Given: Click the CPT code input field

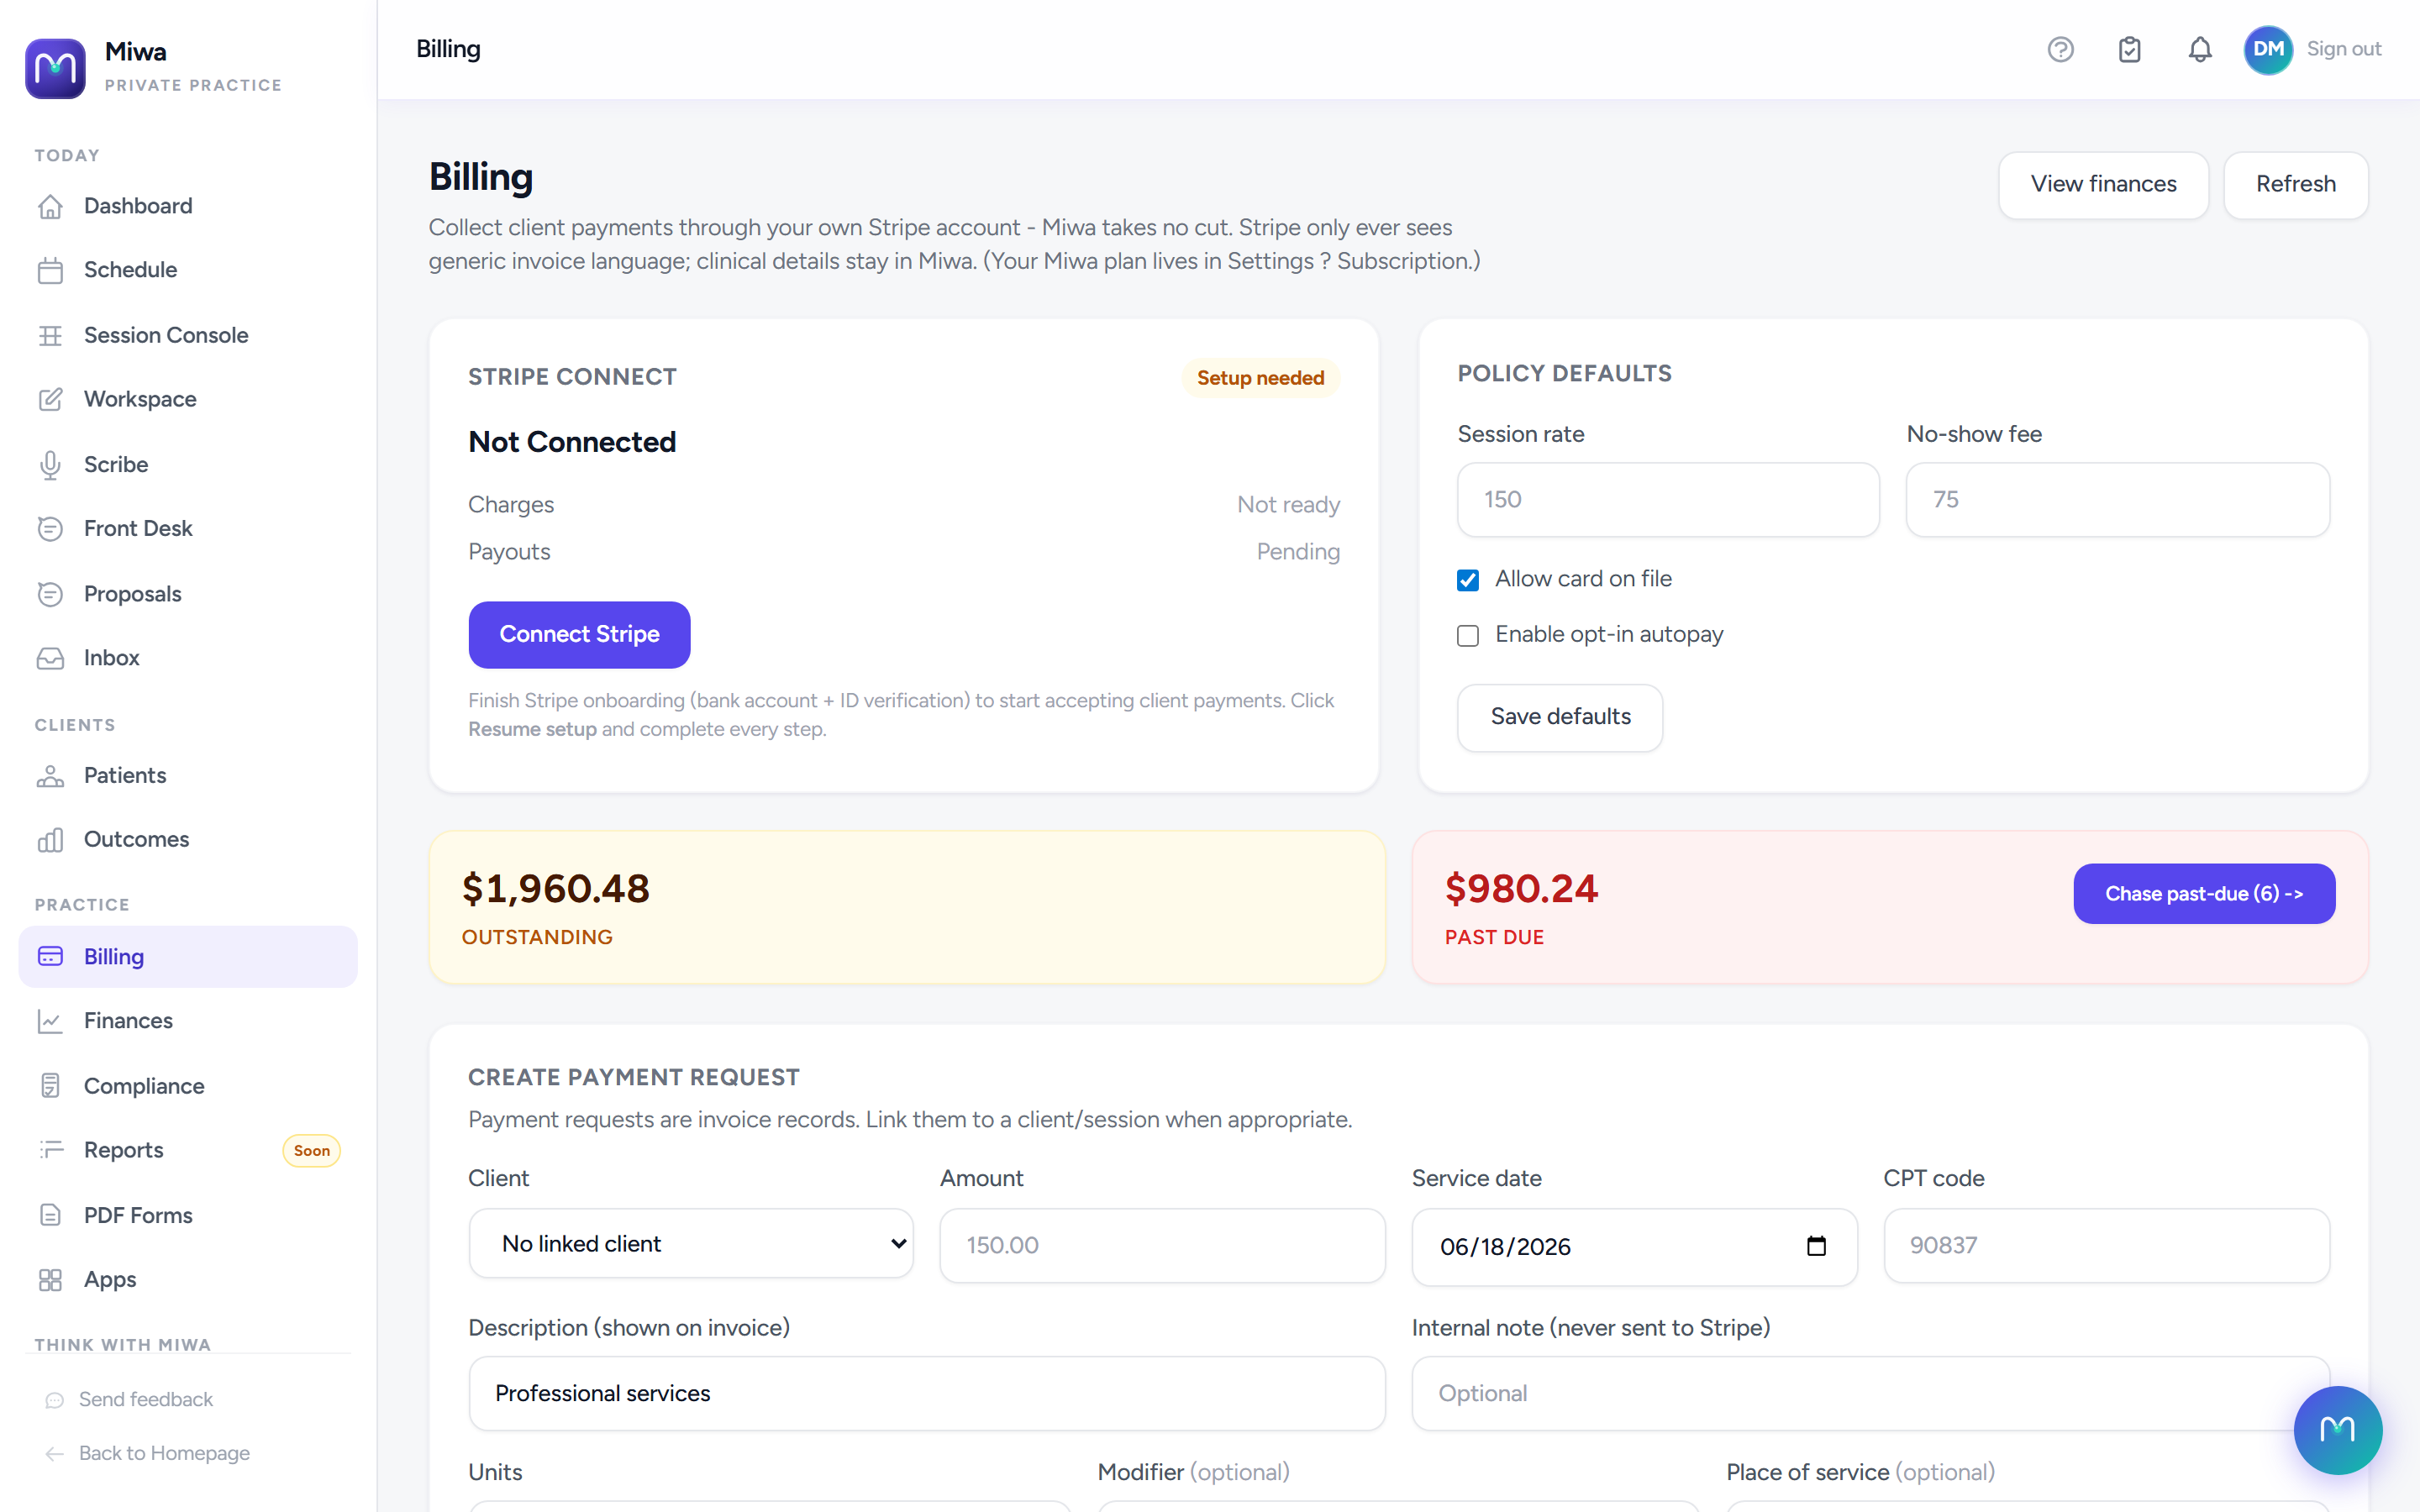Looking at the screenshot, I should point(2106,1245).
